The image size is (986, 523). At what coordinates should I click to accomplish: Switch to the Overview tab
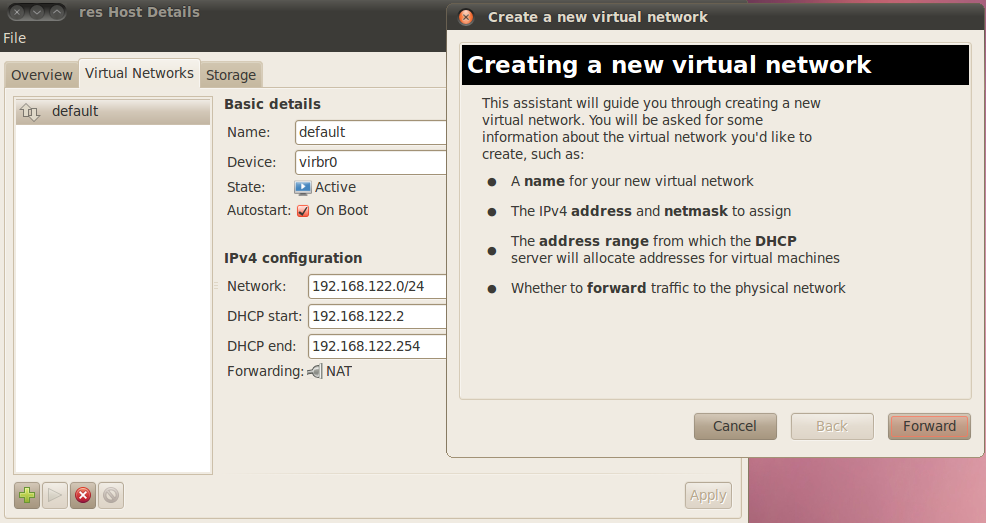pos(41,75)
